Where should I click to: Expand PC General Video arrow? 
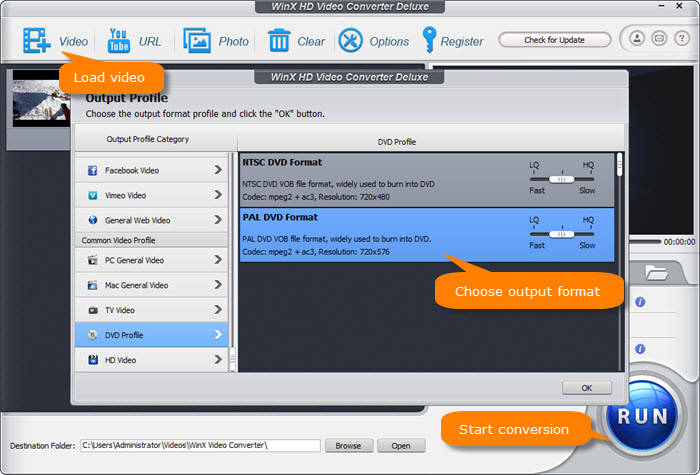[218, 259]
